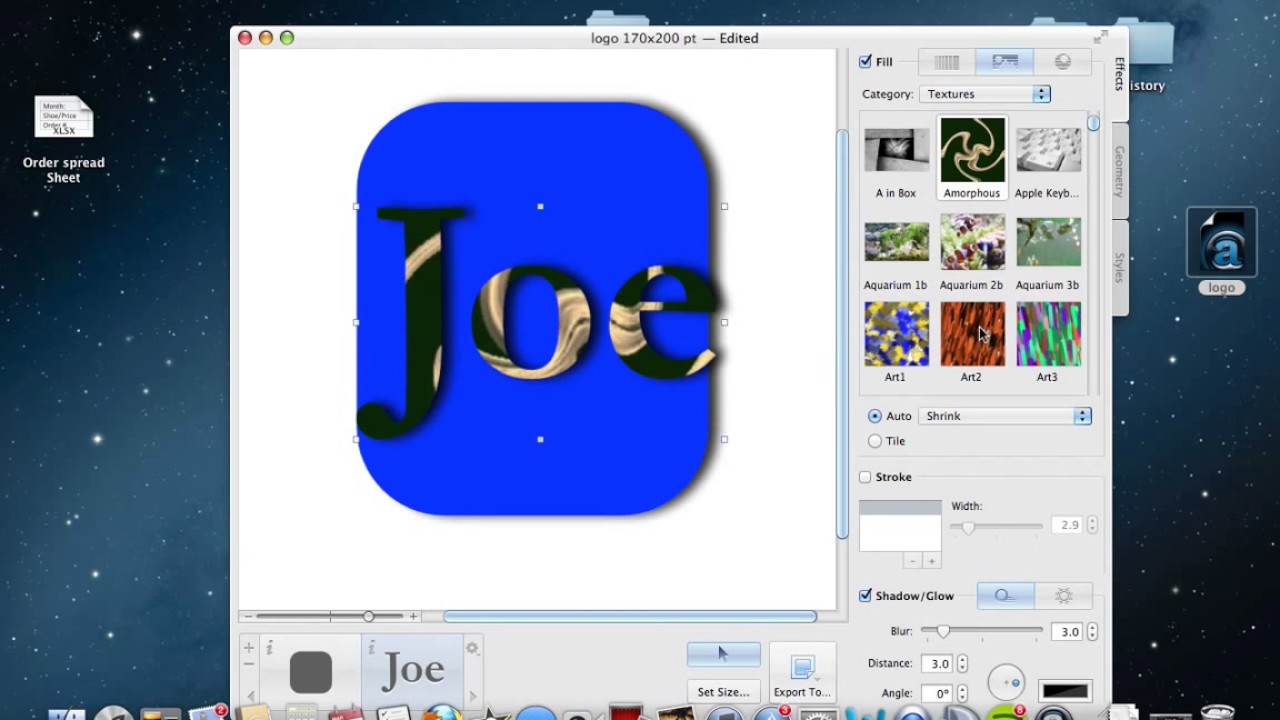1280x720 pixels.
Task: Select the Auto radio button
Action: tap(875, 416)
